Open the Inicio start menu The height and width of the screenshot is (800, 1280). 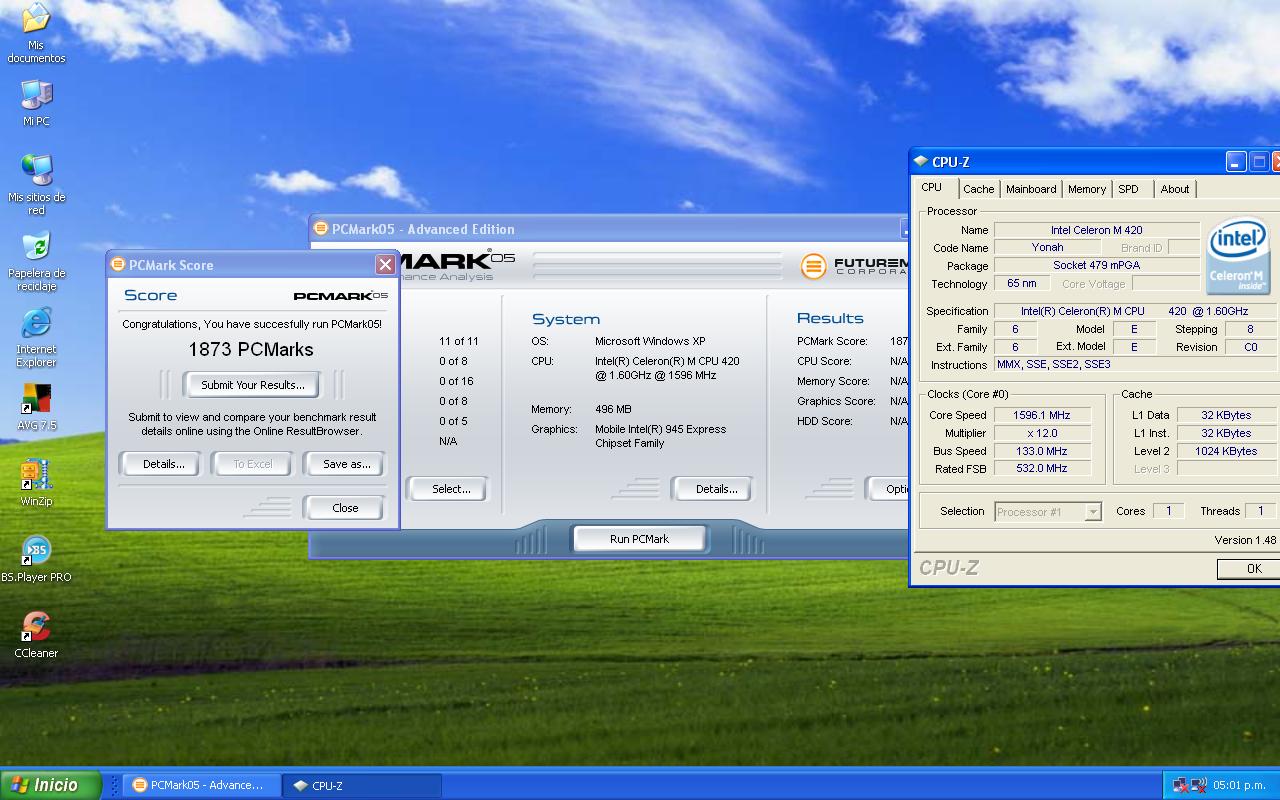pos(50,785)
